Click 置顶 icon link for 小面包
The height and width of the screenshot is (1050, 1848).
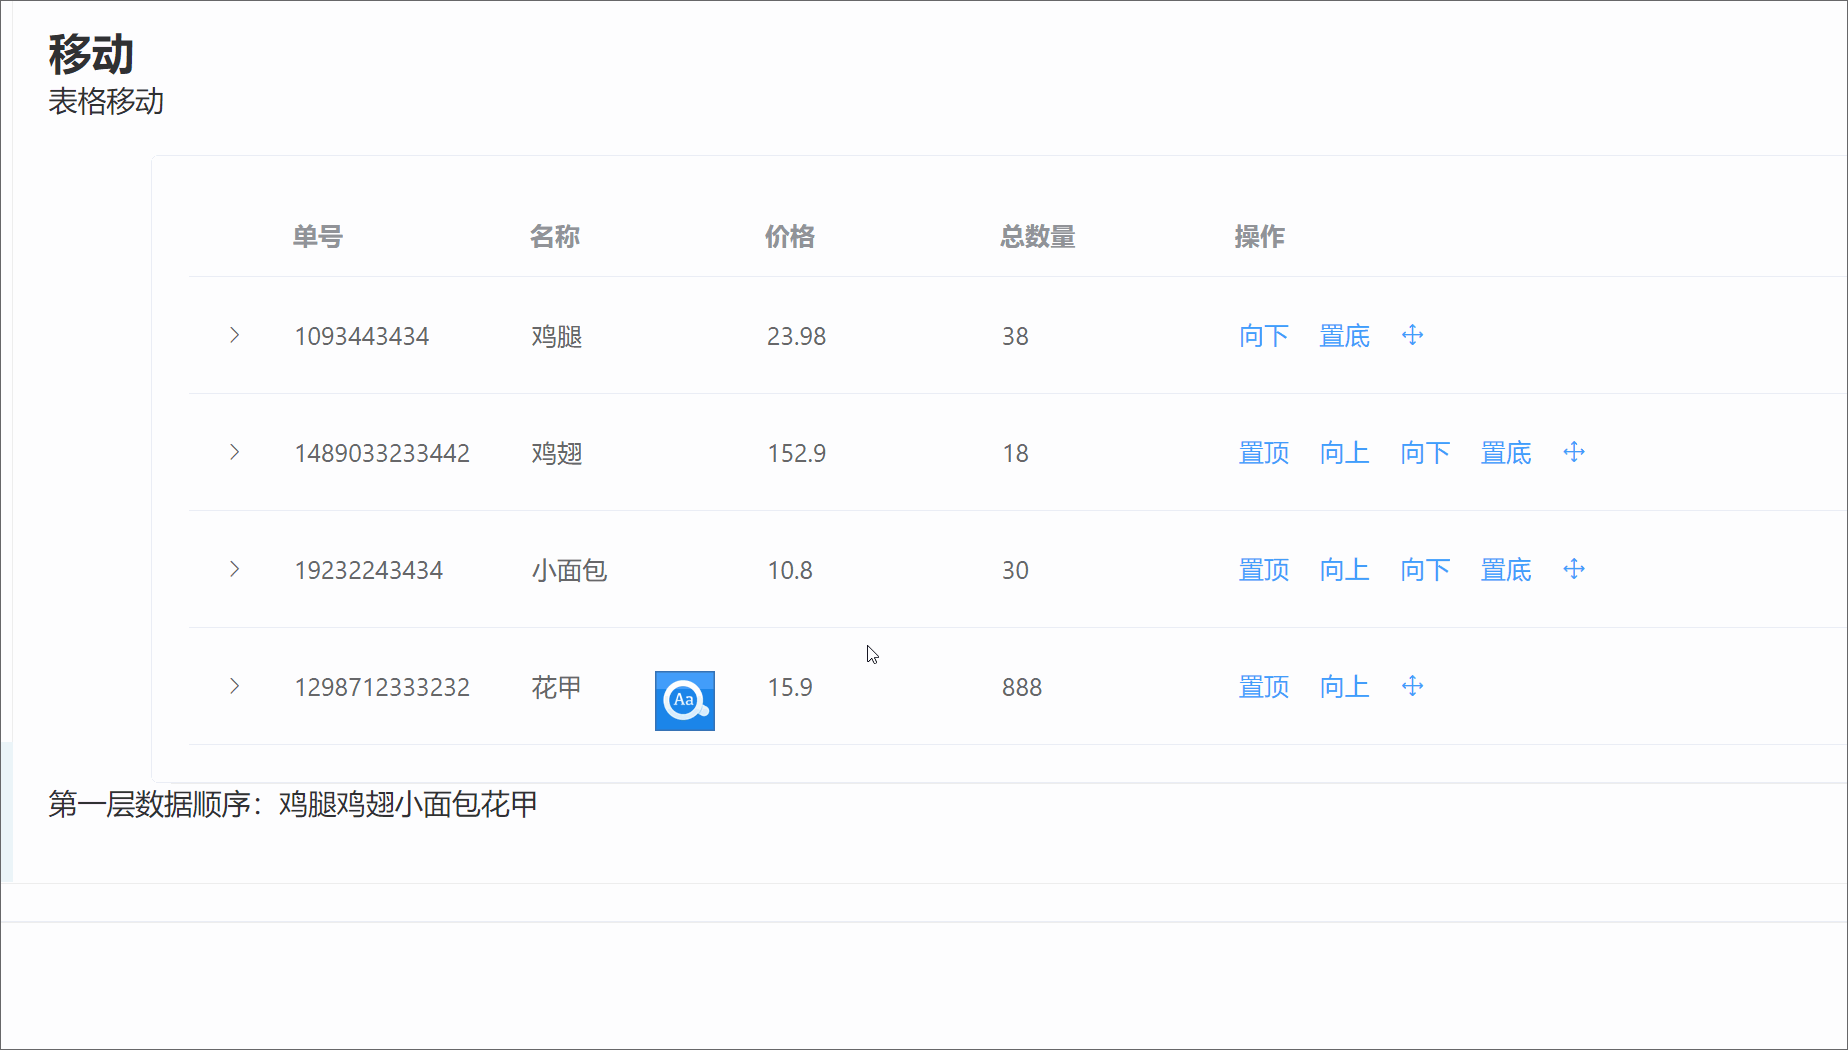pos(1263,569)
